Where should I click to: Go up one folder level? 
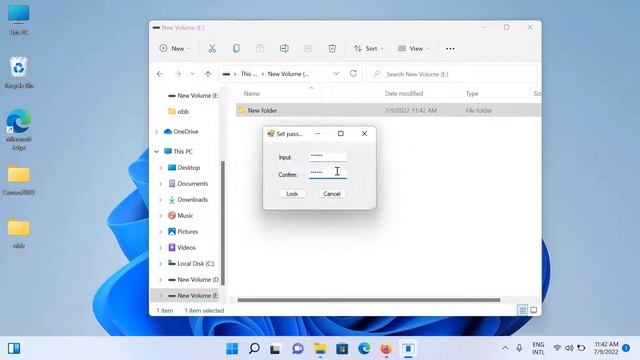click(x=208, y=74)
